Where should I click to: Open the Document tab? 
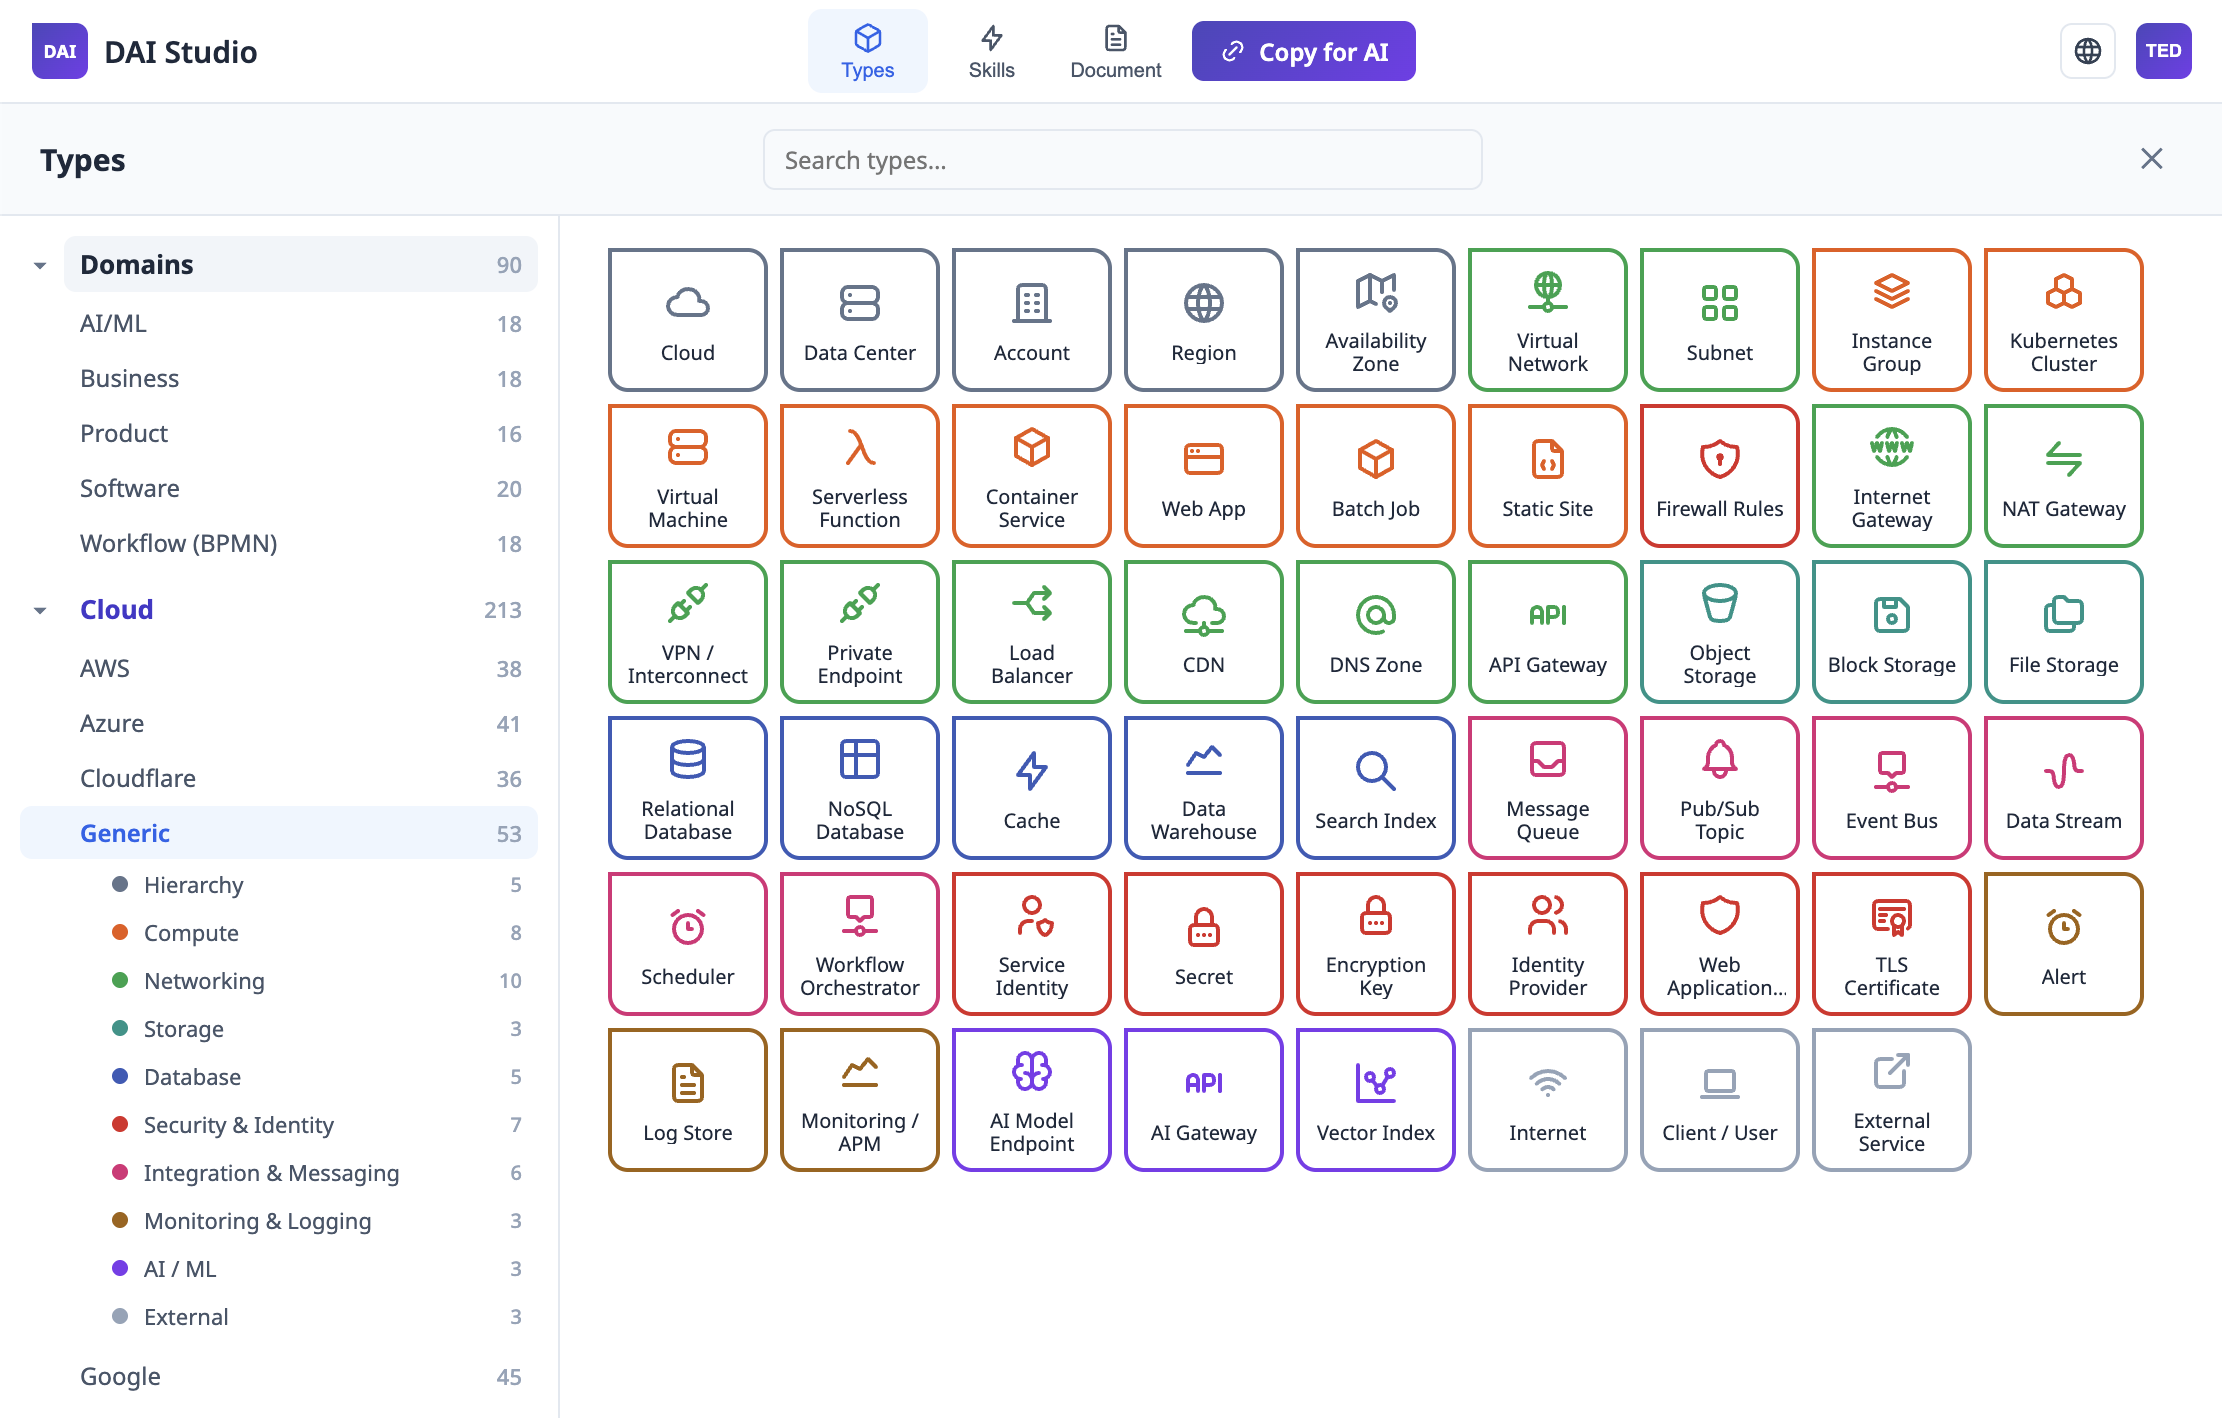[x=1115, y=51]
